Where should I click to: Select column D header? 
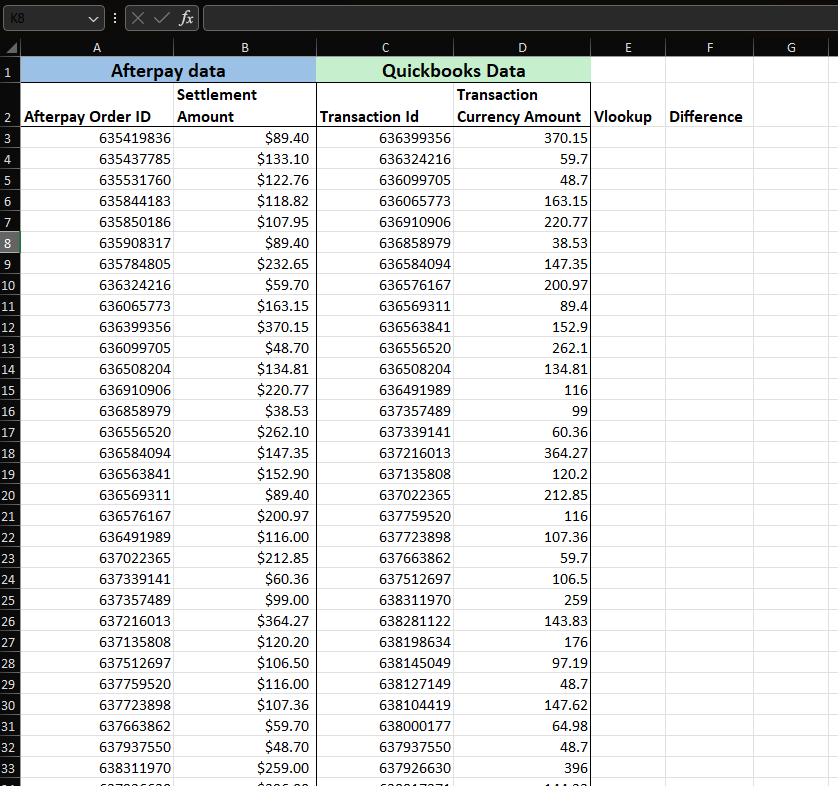point(522,48)
